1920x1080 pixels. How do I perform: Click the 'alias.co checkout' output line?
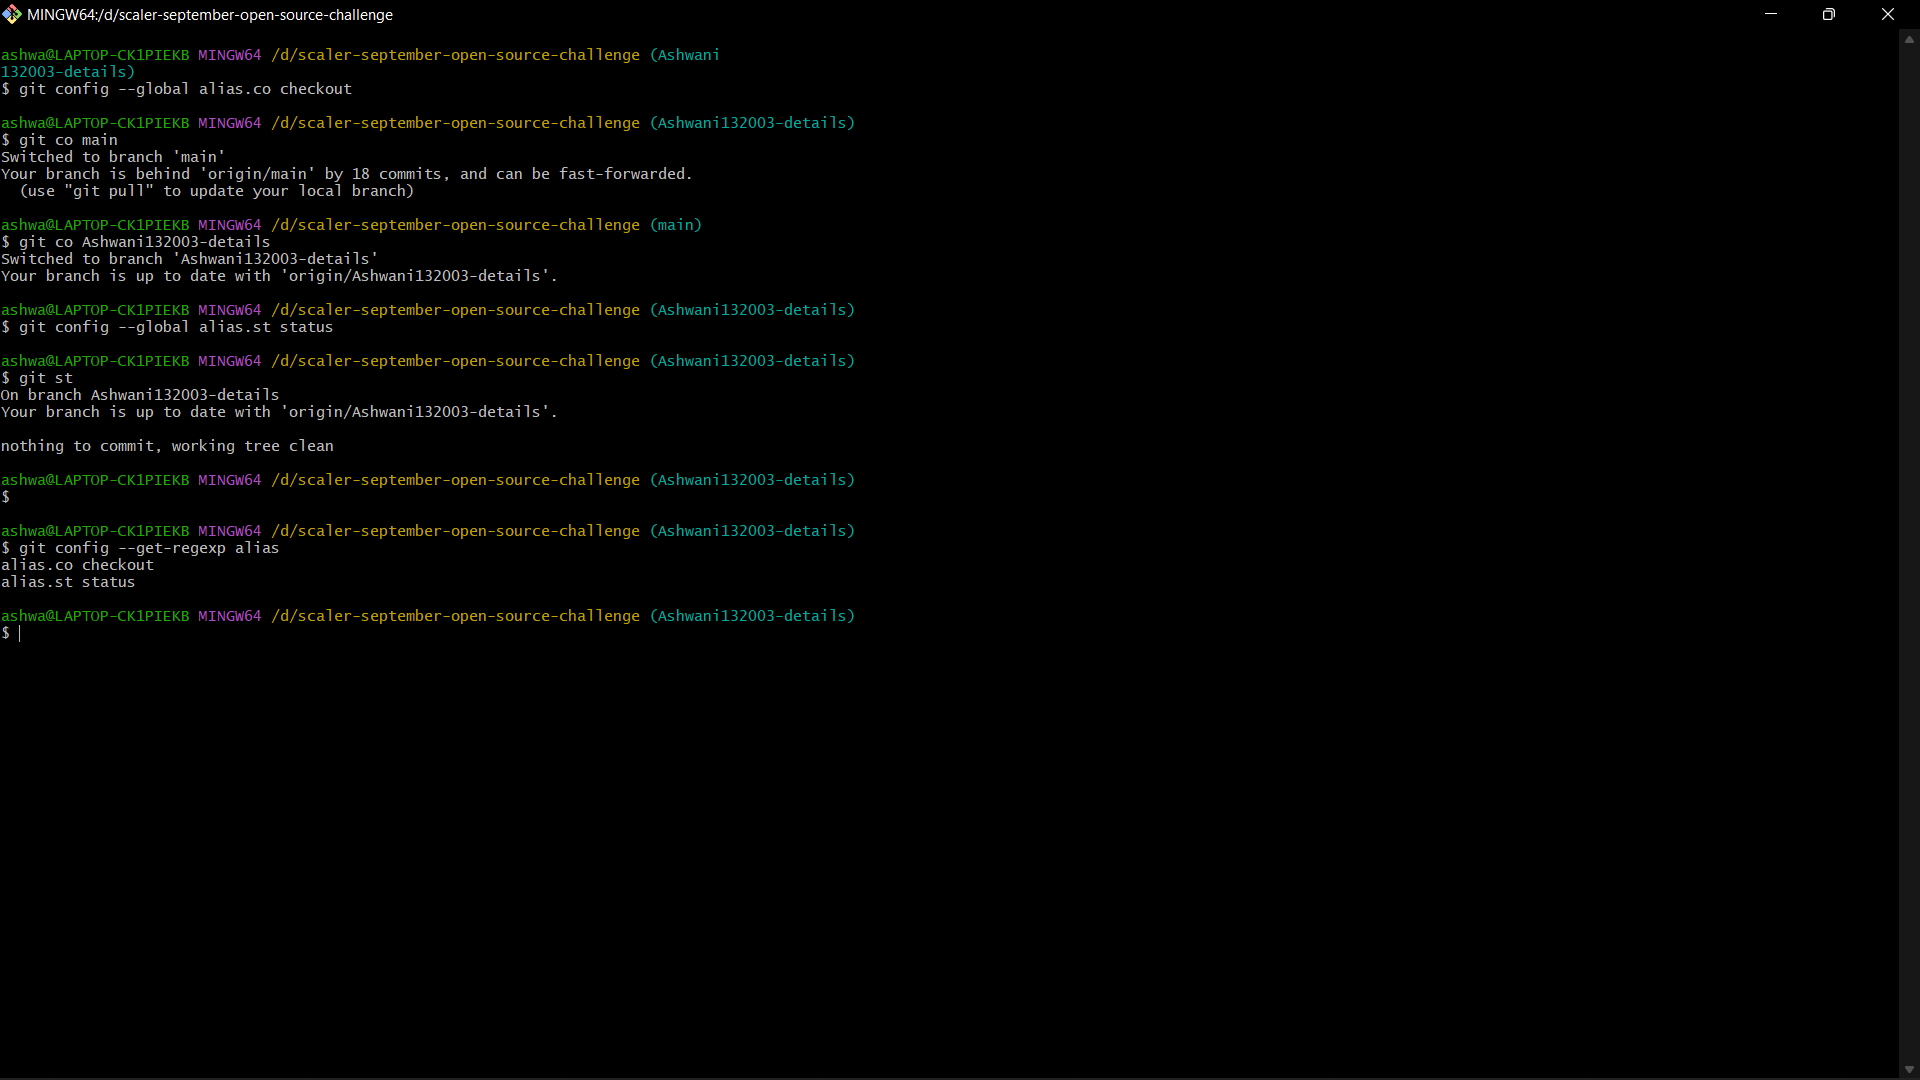76,564
